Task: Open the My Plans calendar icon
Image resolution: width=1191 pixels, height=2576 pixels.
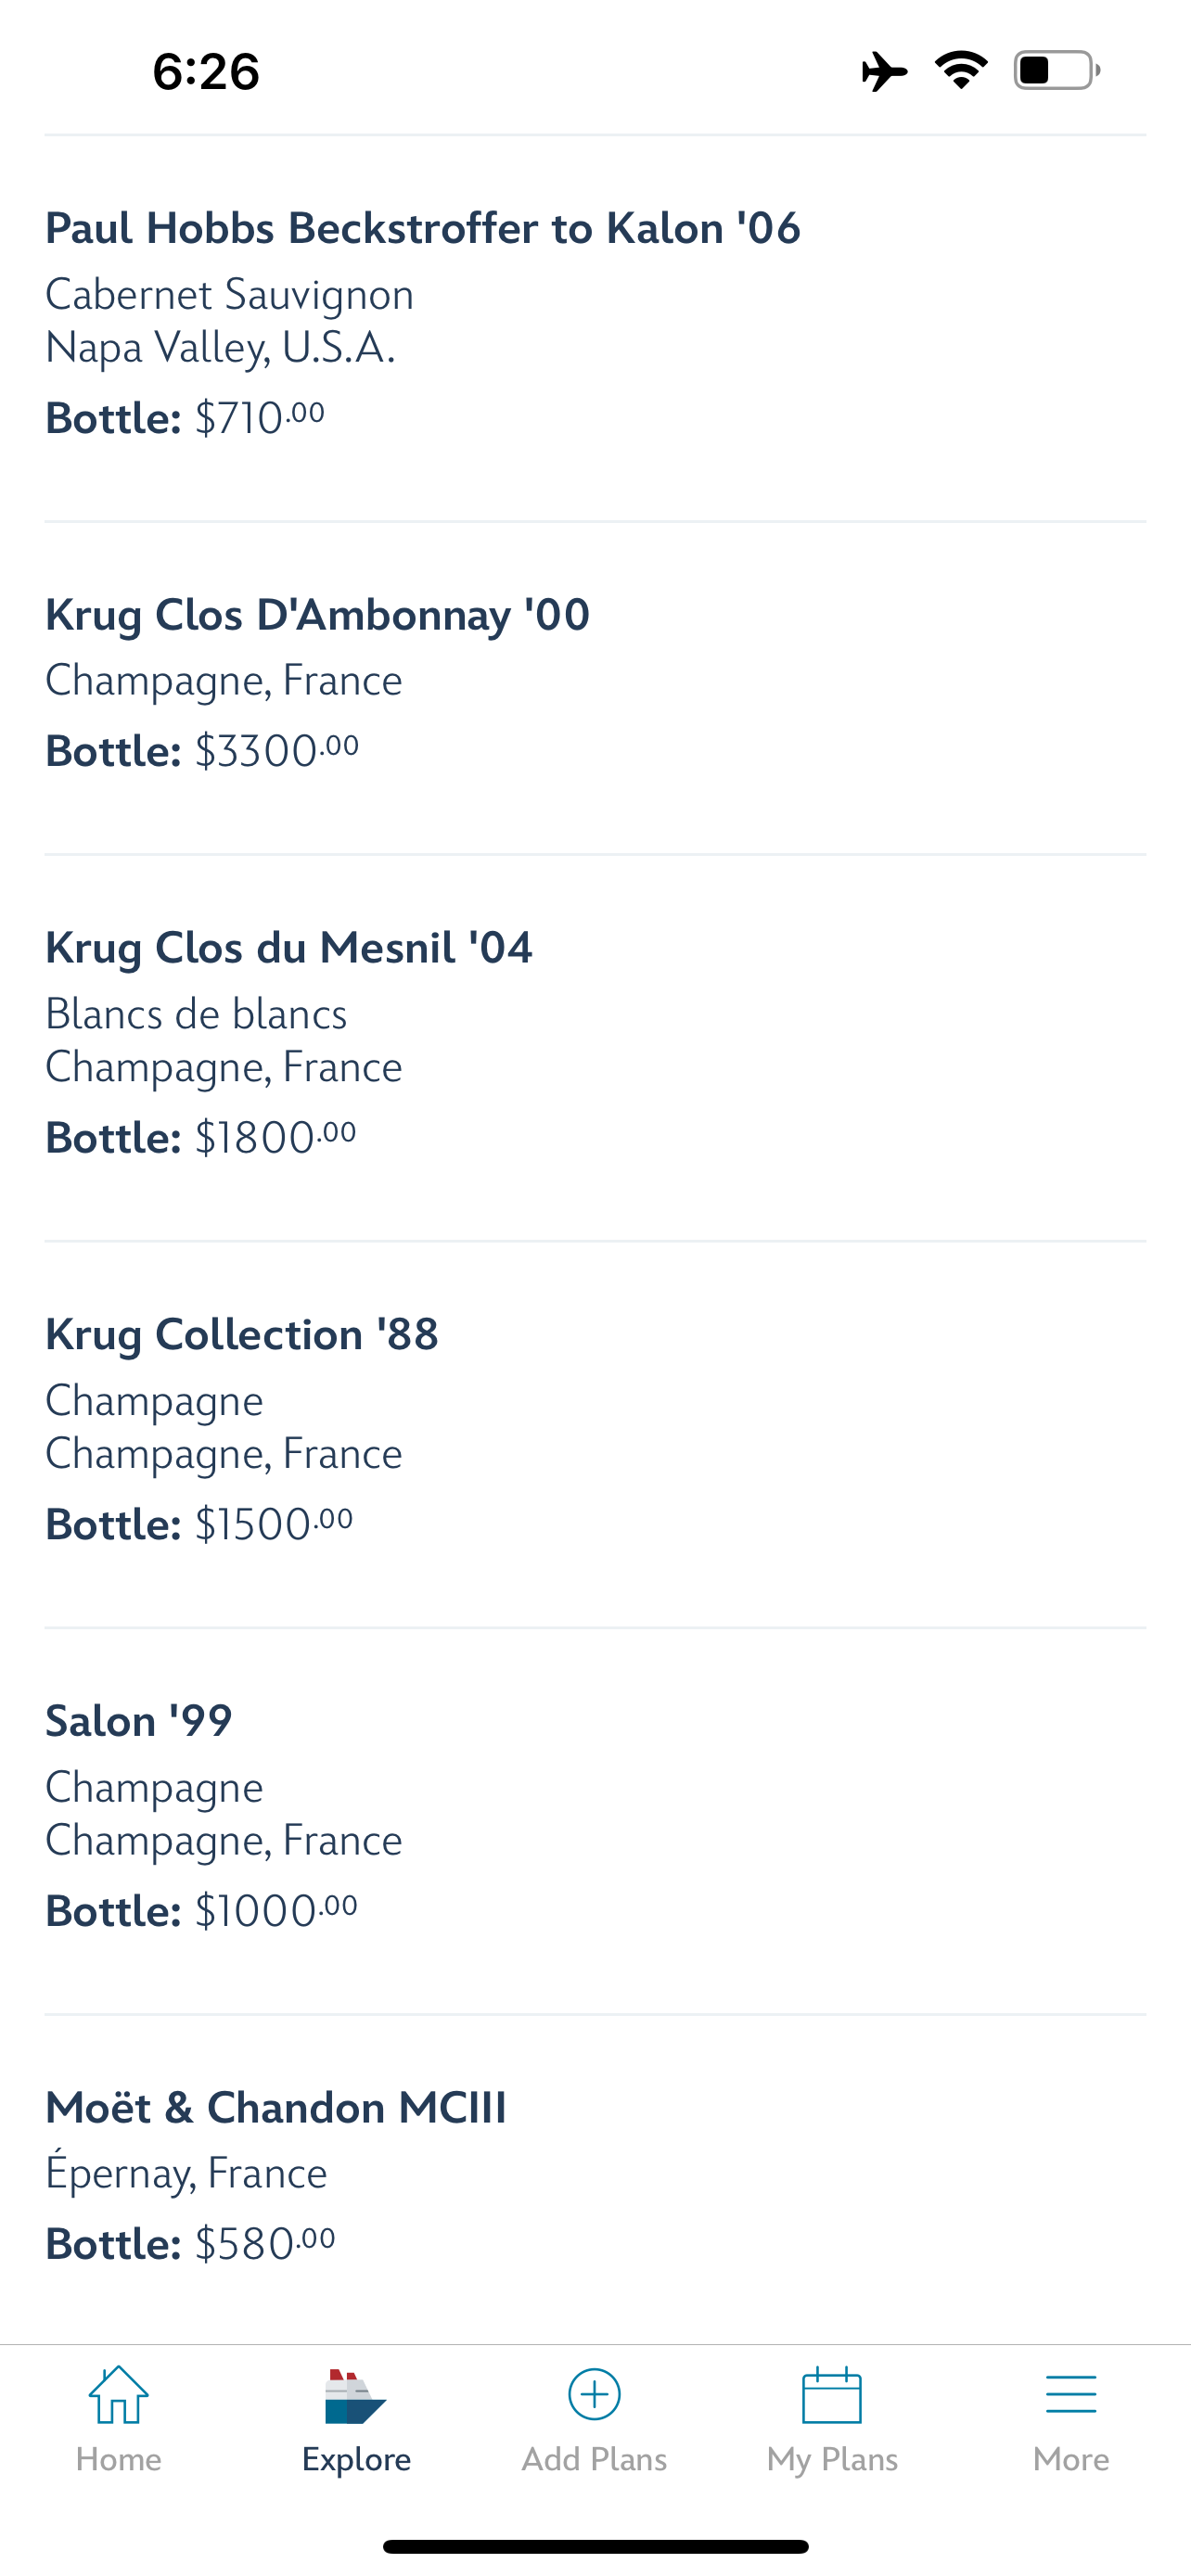Action: [832, 2394]
